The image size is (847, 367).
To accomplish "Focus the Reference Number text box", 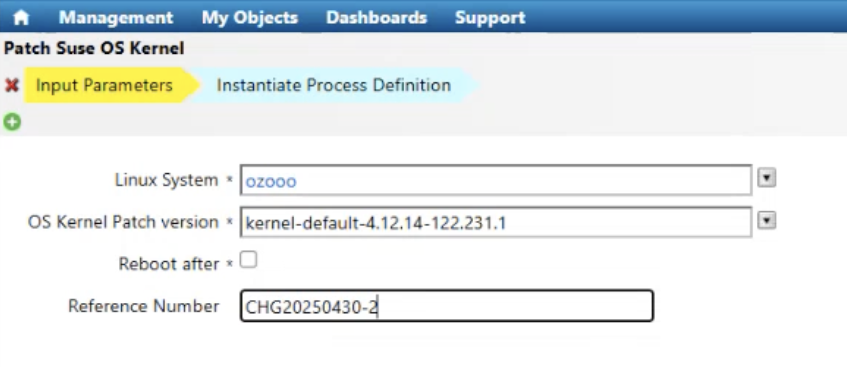I will point(447,306).
